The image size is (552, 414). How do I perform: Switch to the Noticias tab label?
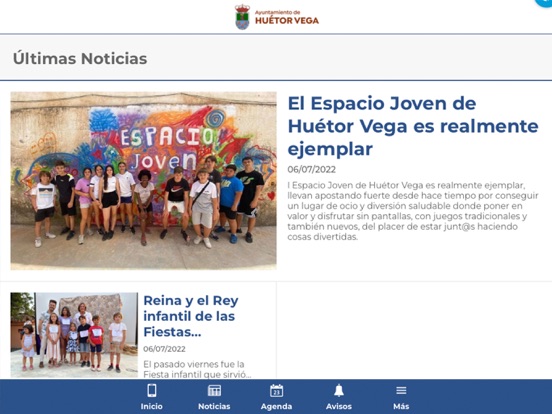point(214,406)
